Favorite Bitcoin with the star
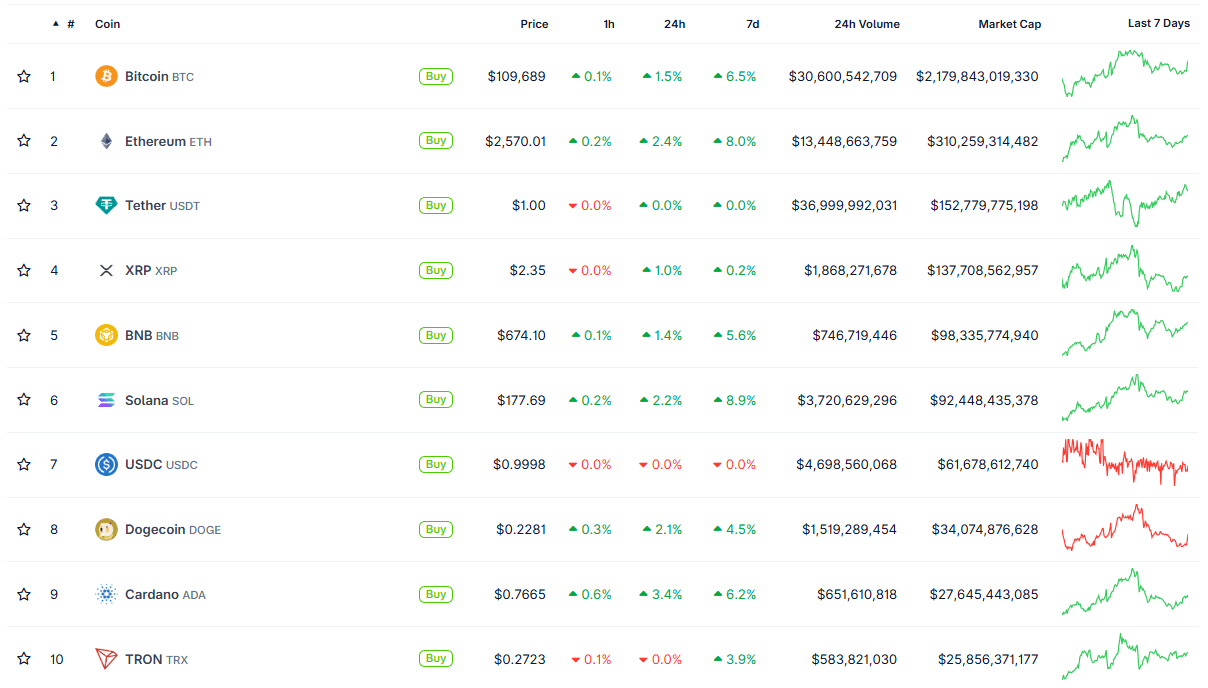1208x688 pixels. coord(24,76)
